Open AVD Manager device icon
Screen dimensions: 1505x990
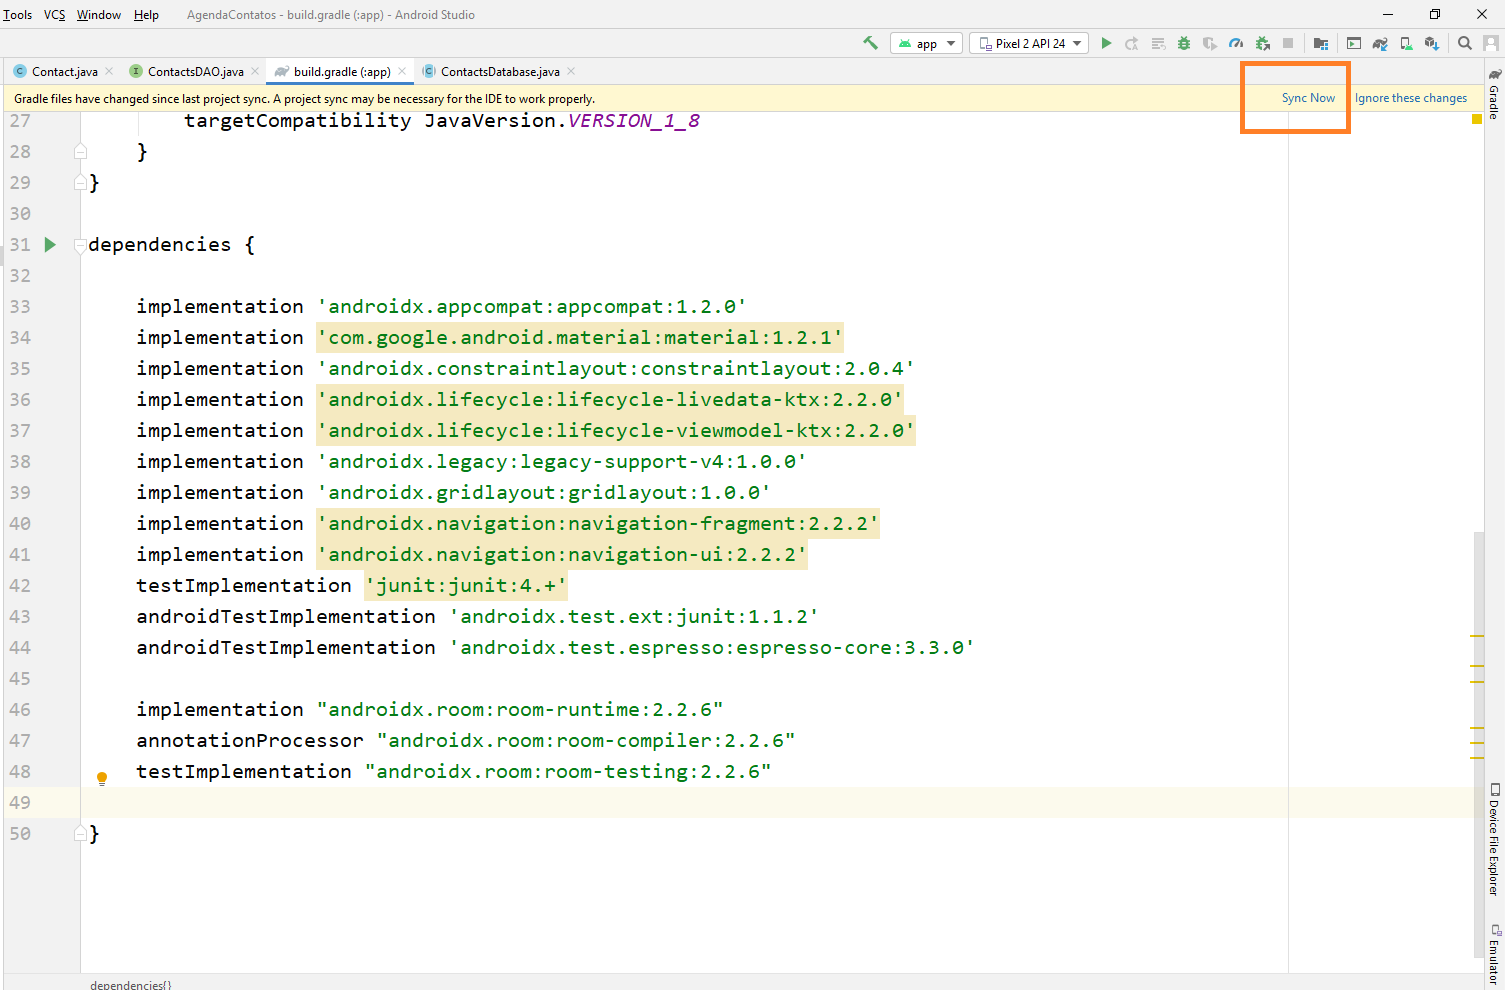coord(1406,43)
